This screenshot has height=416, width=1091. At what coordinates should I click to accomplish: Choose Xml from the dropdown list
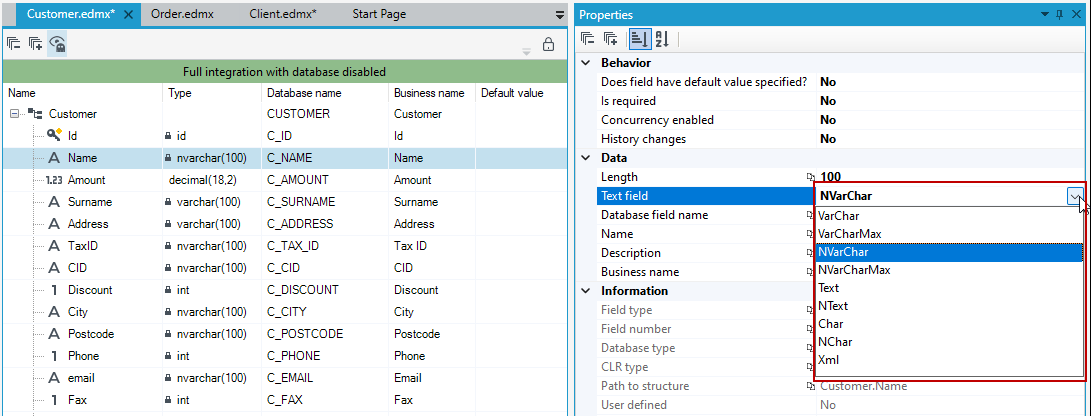pyautogui.click(x=949, y=360)
